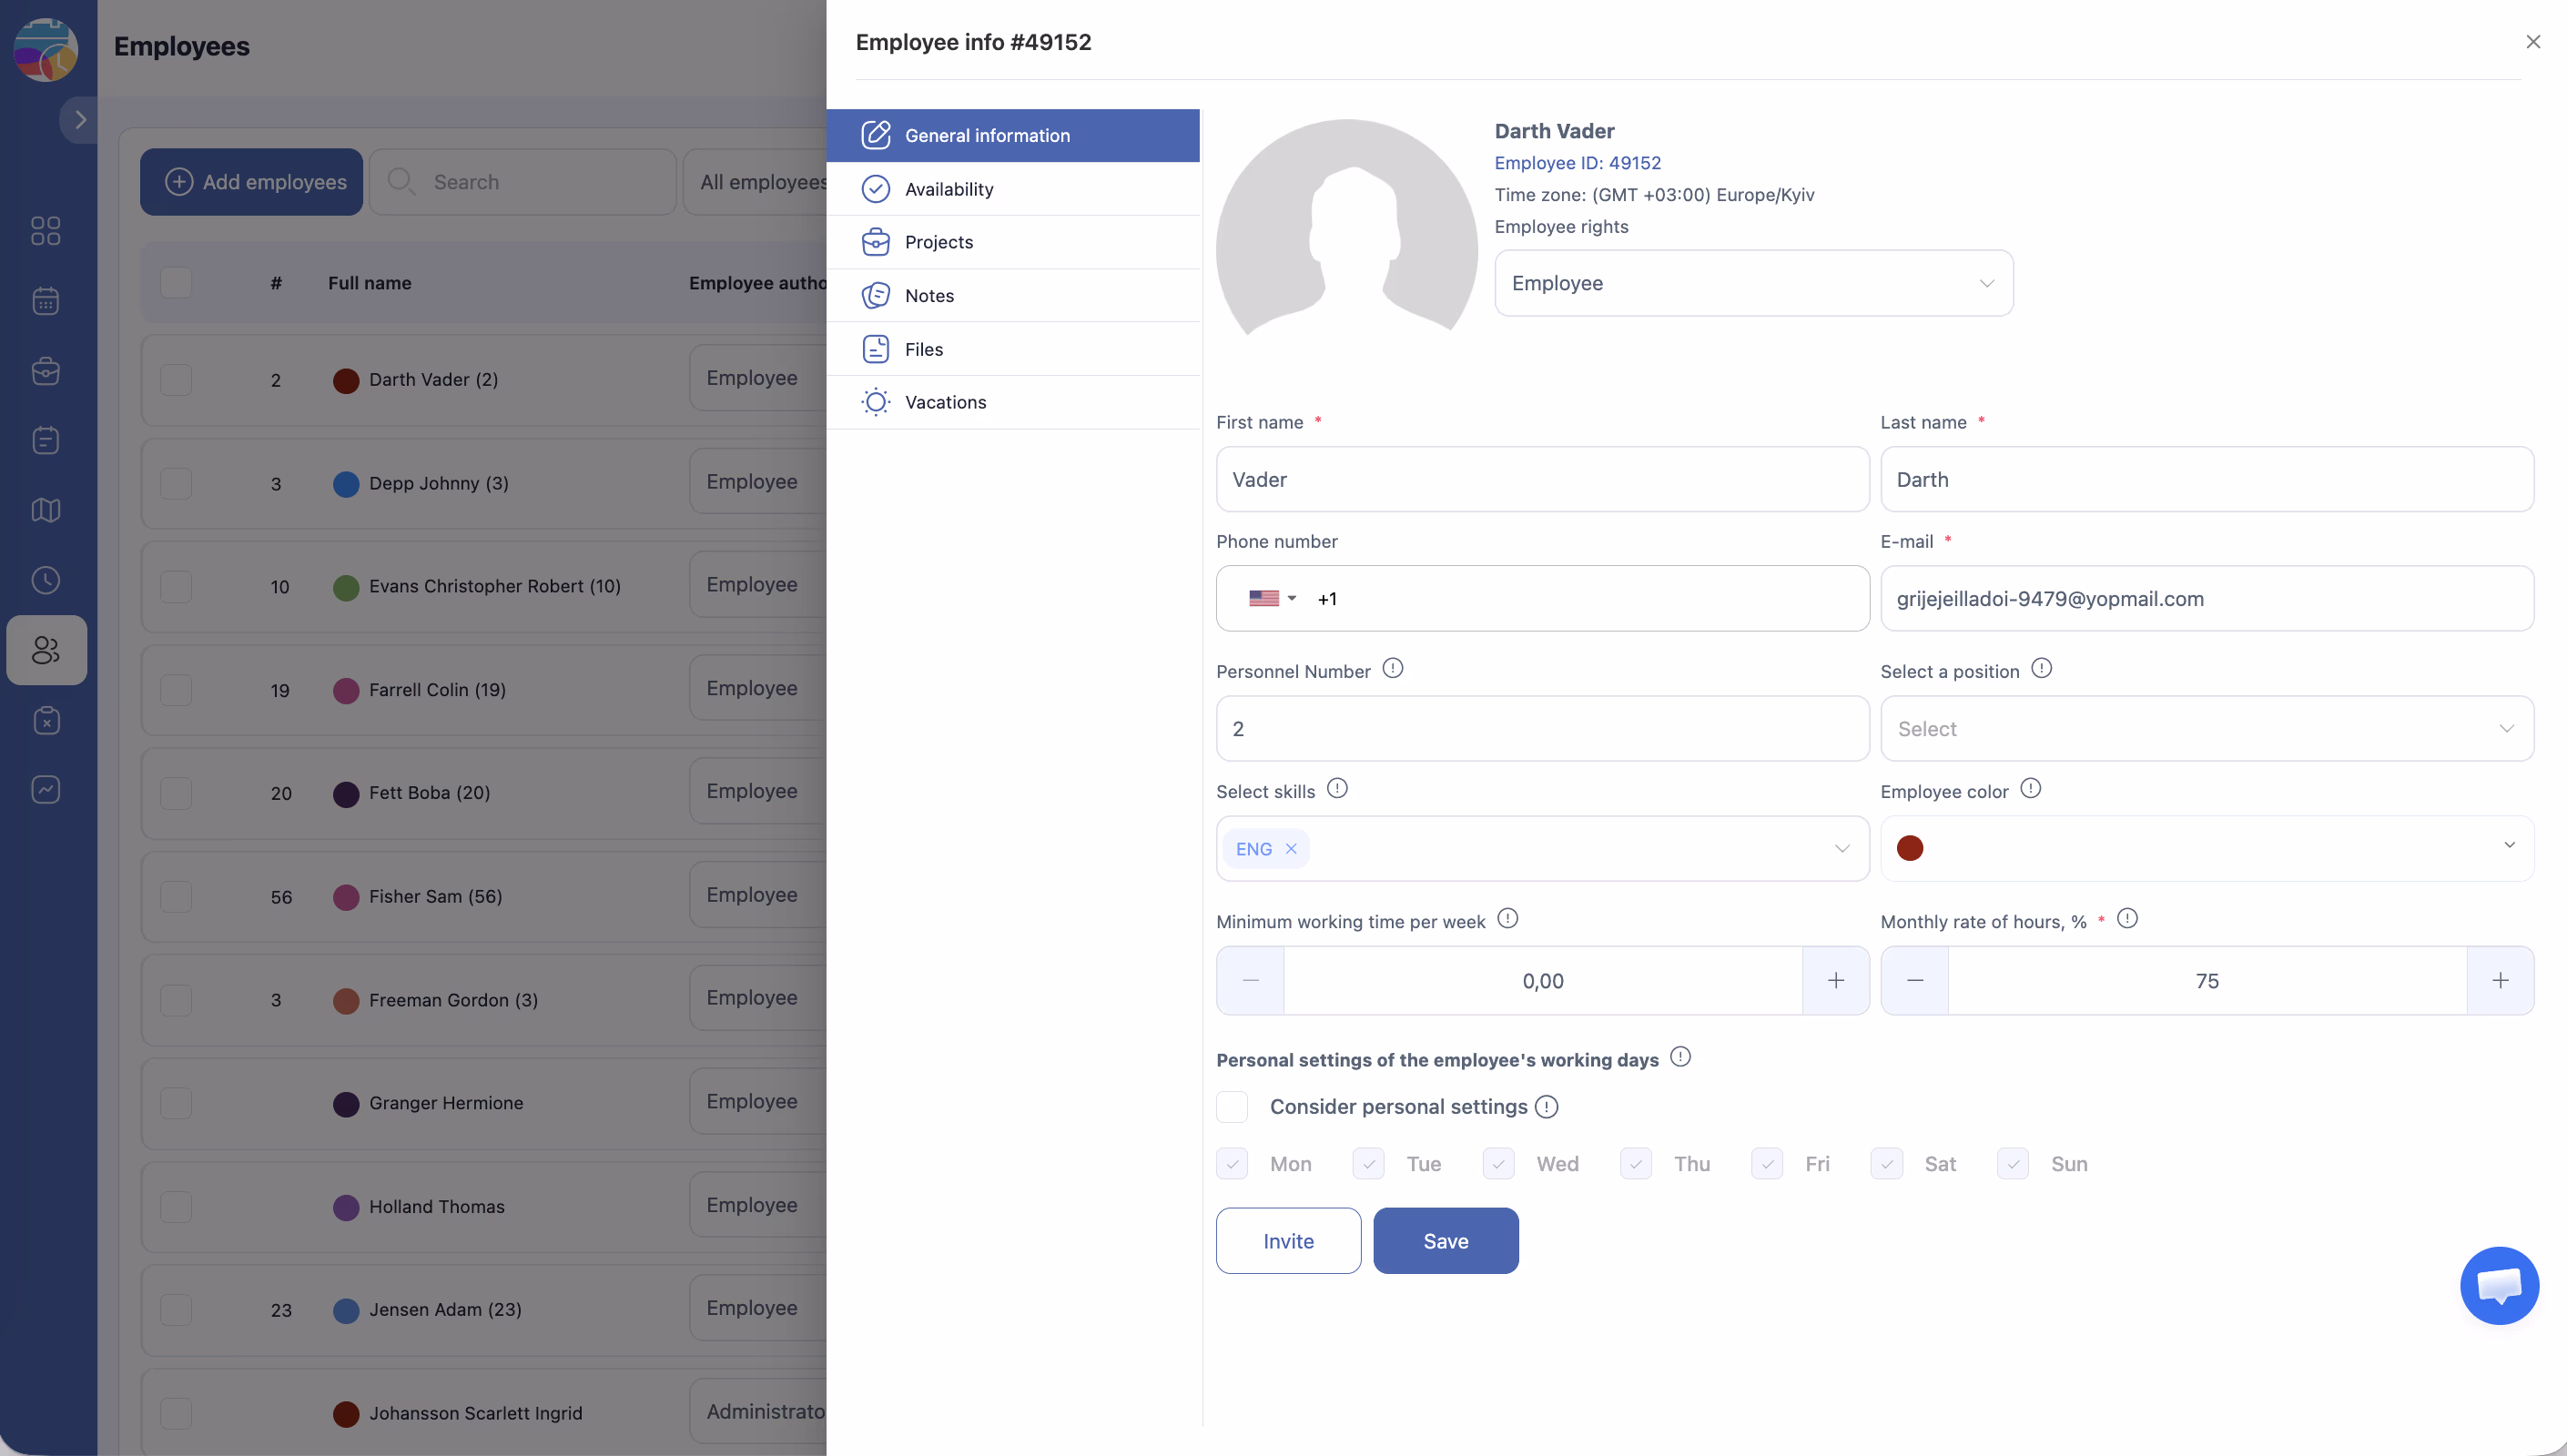Remove the ENG skill tag

1291,849
